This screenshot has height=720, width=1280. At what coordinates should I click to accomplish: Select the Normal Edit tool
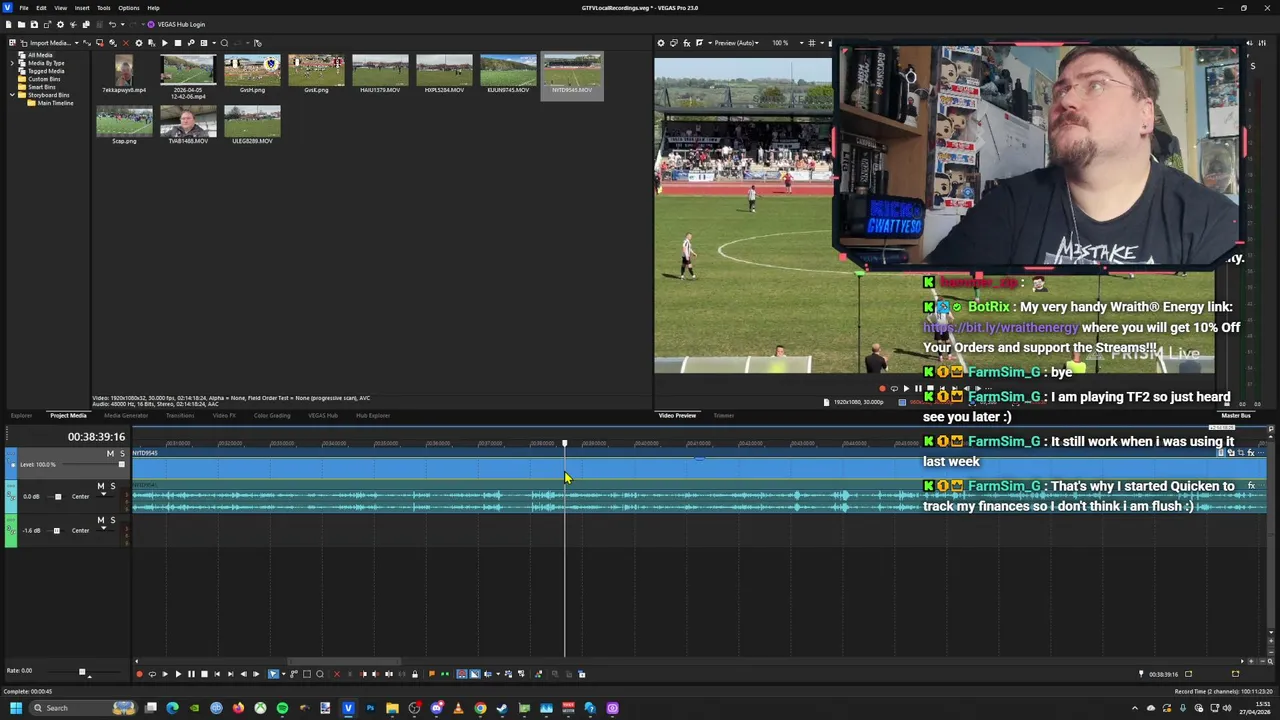point(273,674)
